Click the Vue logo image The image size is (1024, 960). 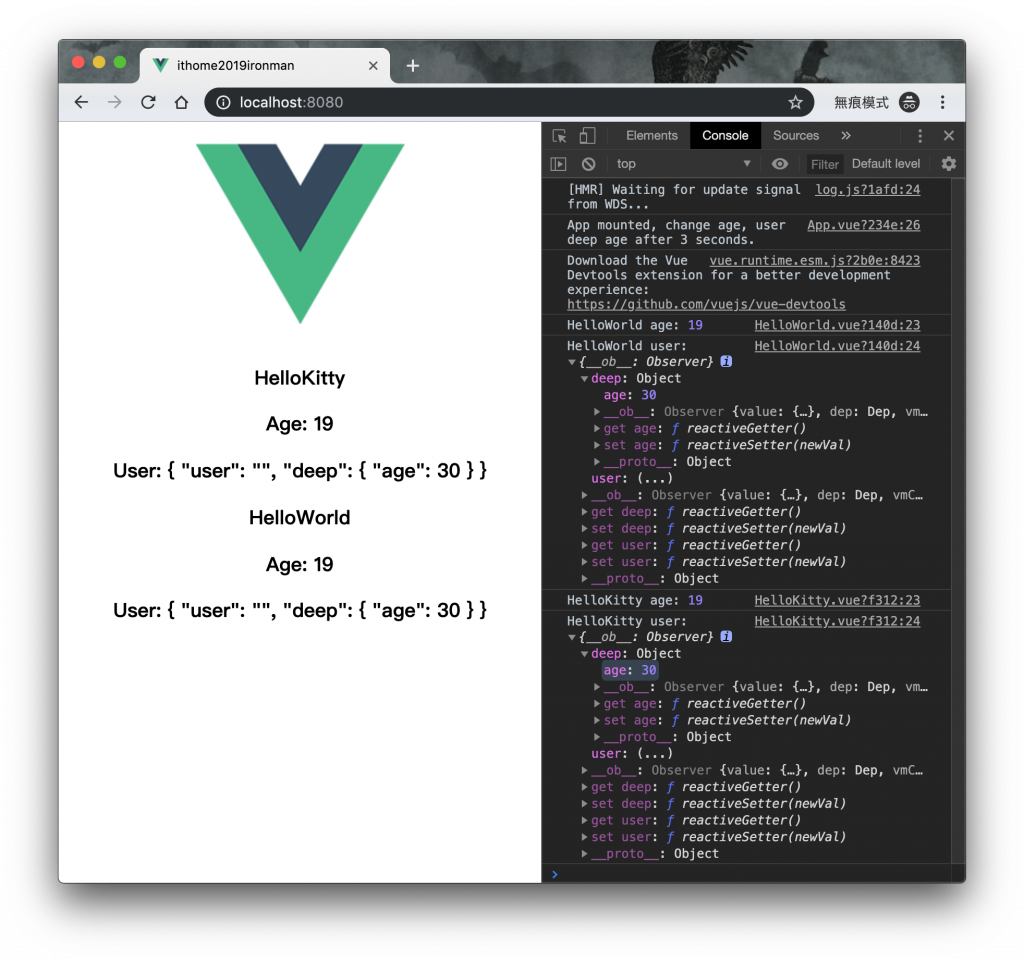(x=300, y=234)
